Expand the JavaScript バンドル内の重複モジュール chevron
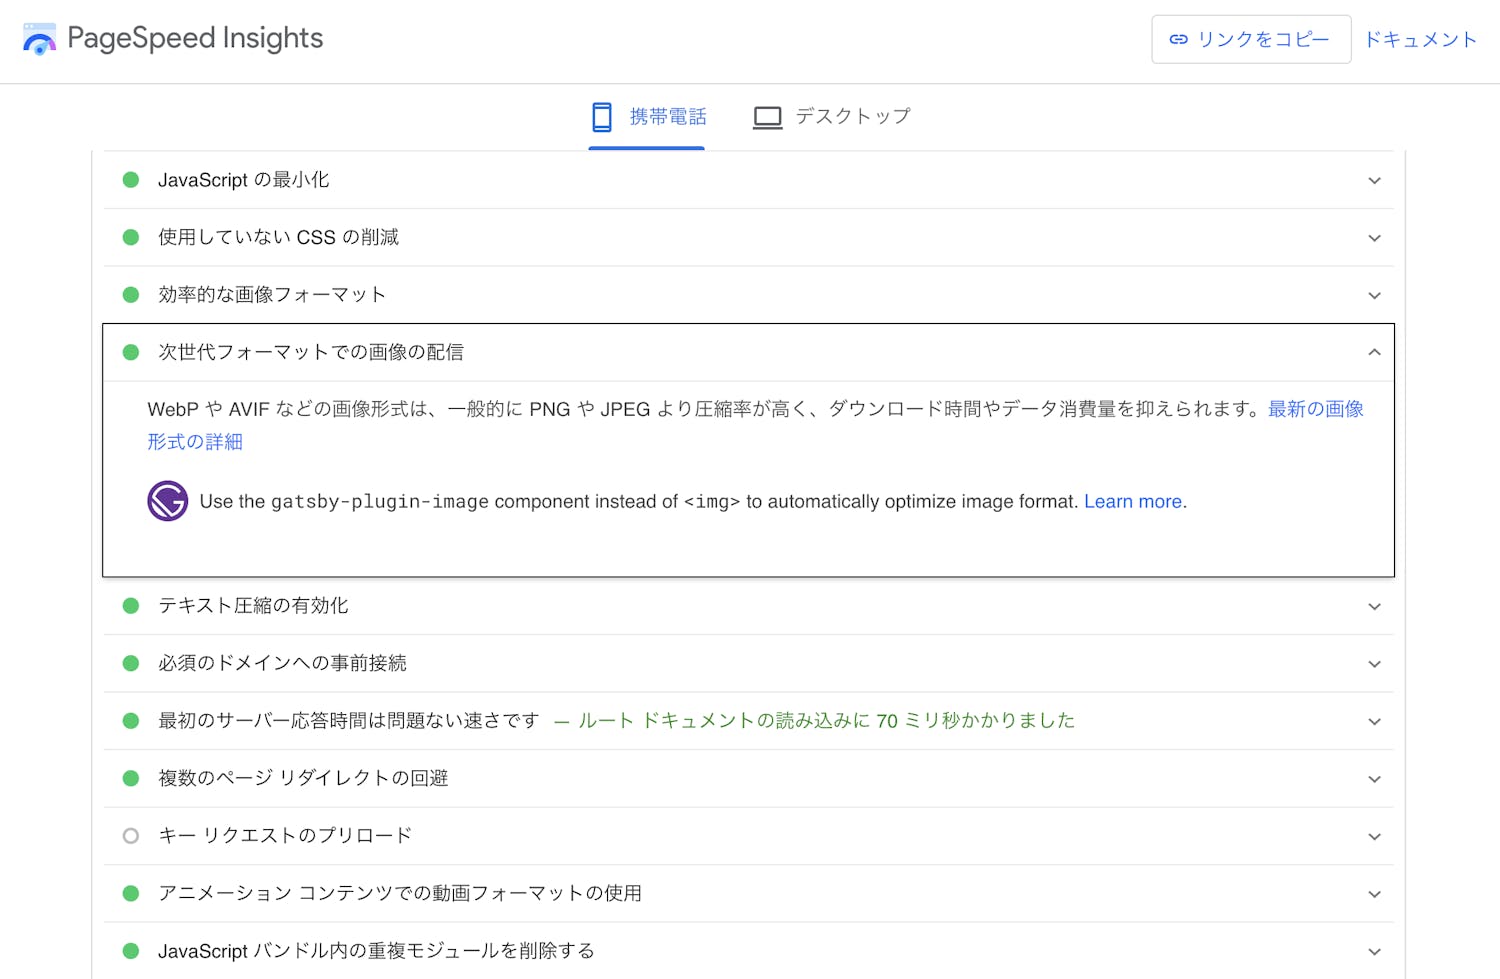1500x979 pixels. [1374, 951]
